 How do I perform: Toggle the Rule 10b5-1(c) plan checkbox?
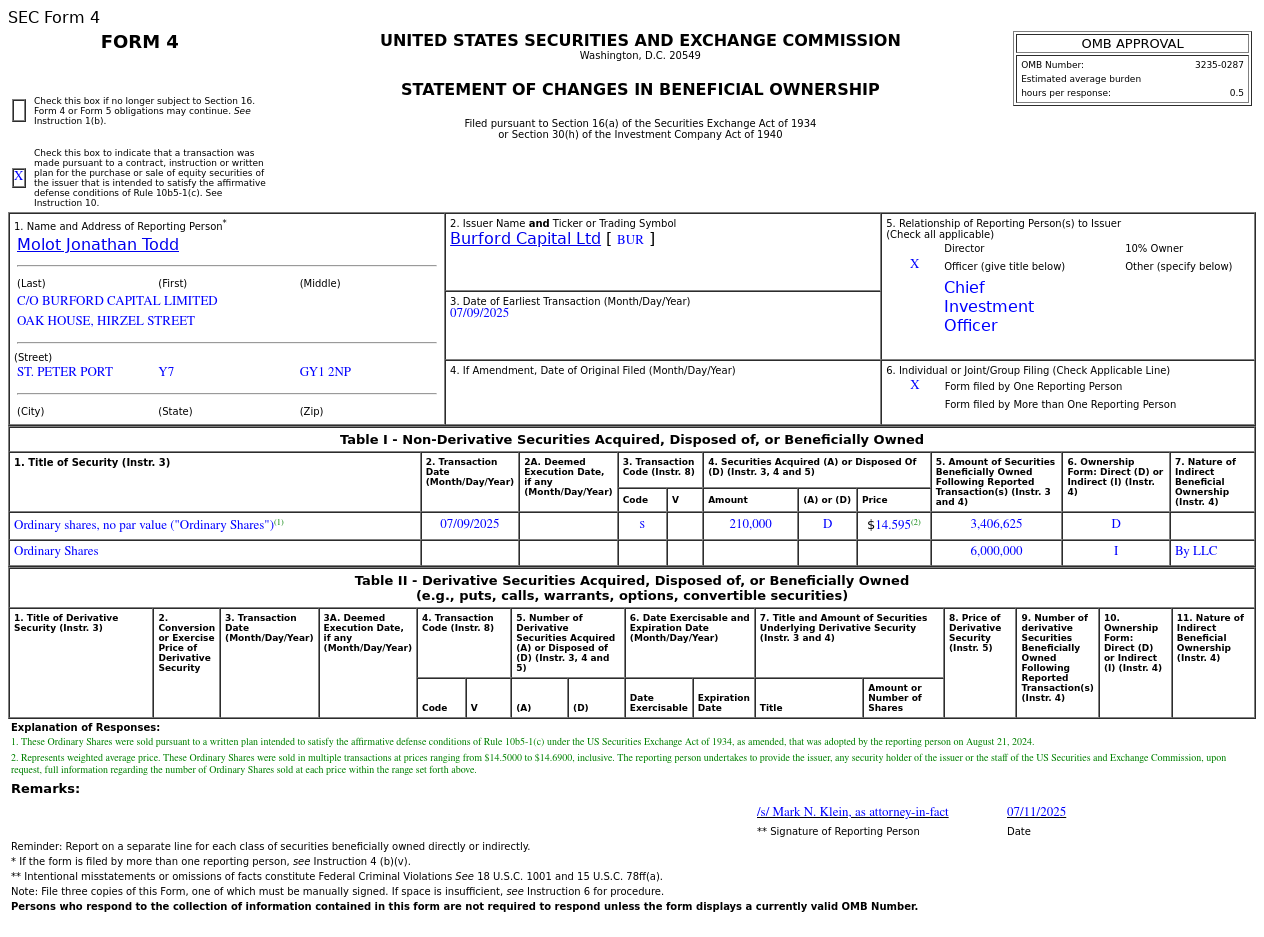(x=19, y=178)
